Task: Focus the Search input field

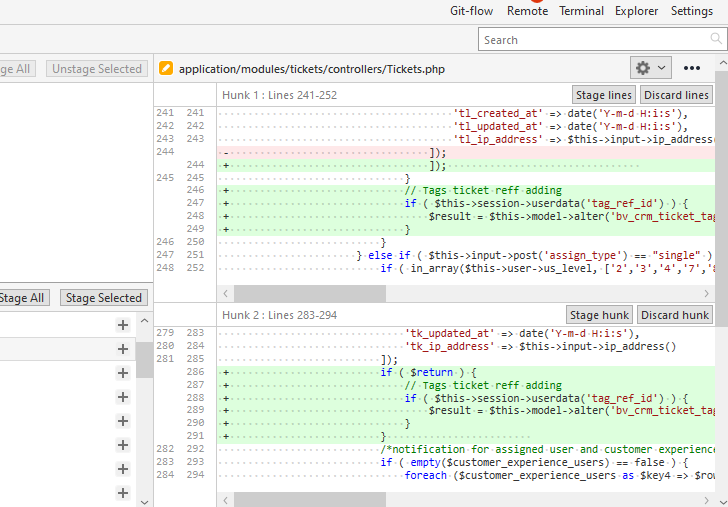Action: [x=600, y=40]
